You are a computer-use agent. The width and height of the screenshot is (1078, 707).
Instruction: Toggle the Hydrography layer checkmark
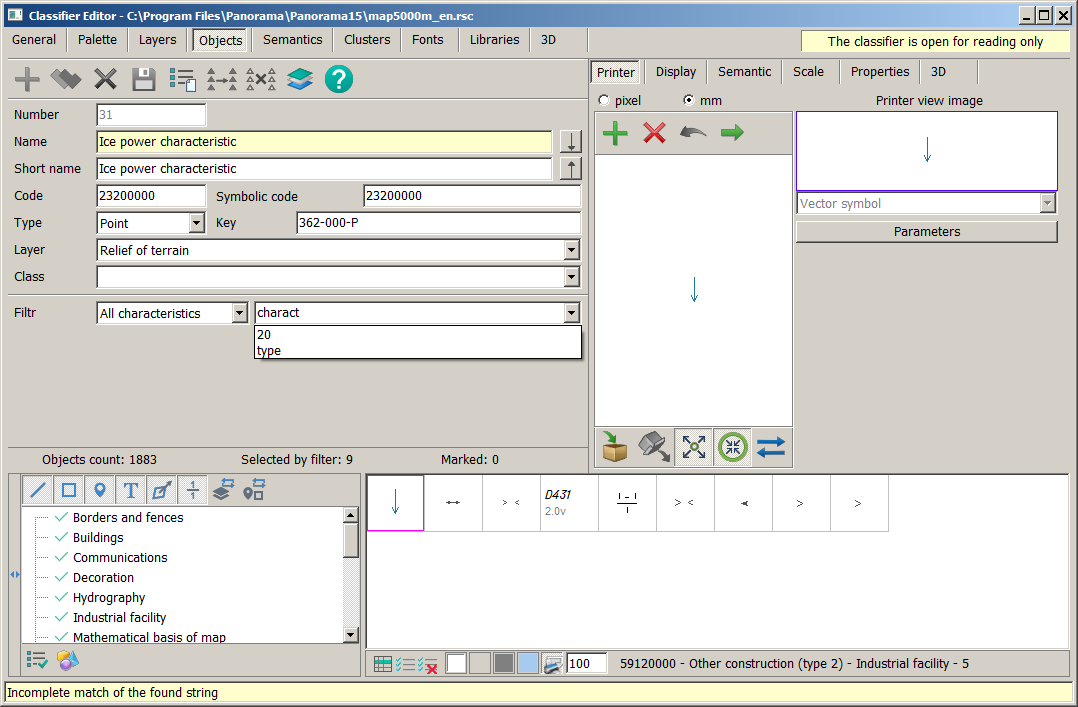click(62, 598)
